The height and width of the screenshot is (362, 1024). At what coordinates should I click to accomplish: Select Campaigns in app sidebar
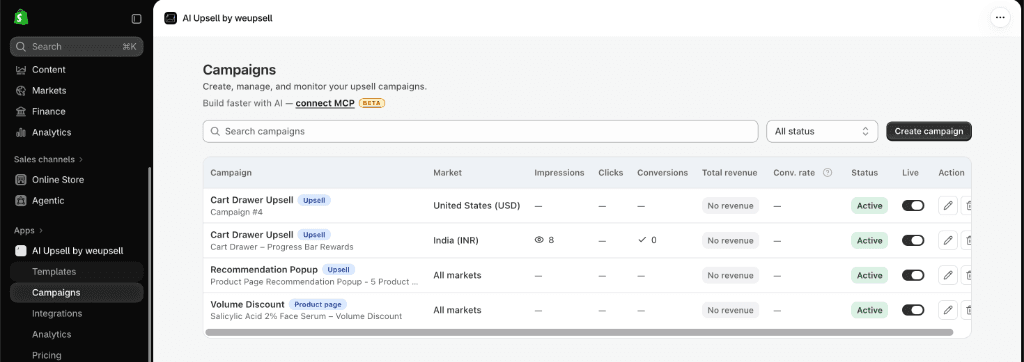[x=76, y=293]
